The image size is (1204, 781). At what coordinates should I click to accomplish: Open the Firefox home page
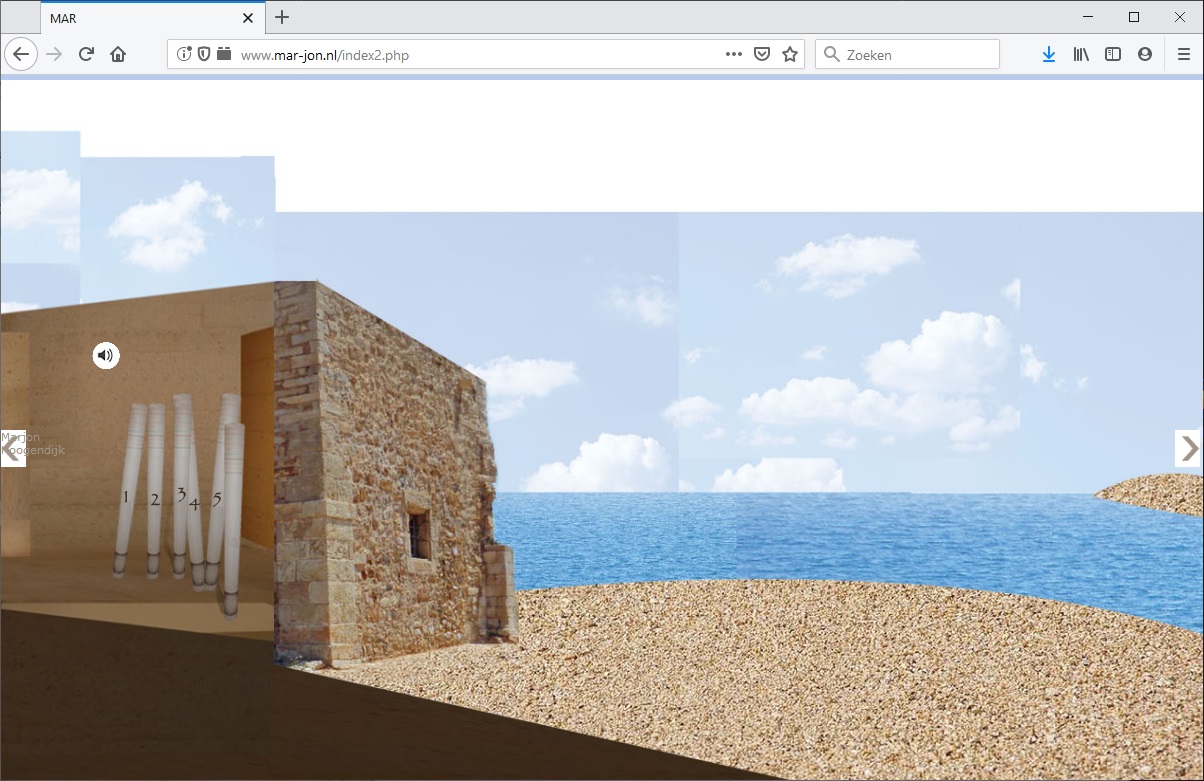pos(118,55)
